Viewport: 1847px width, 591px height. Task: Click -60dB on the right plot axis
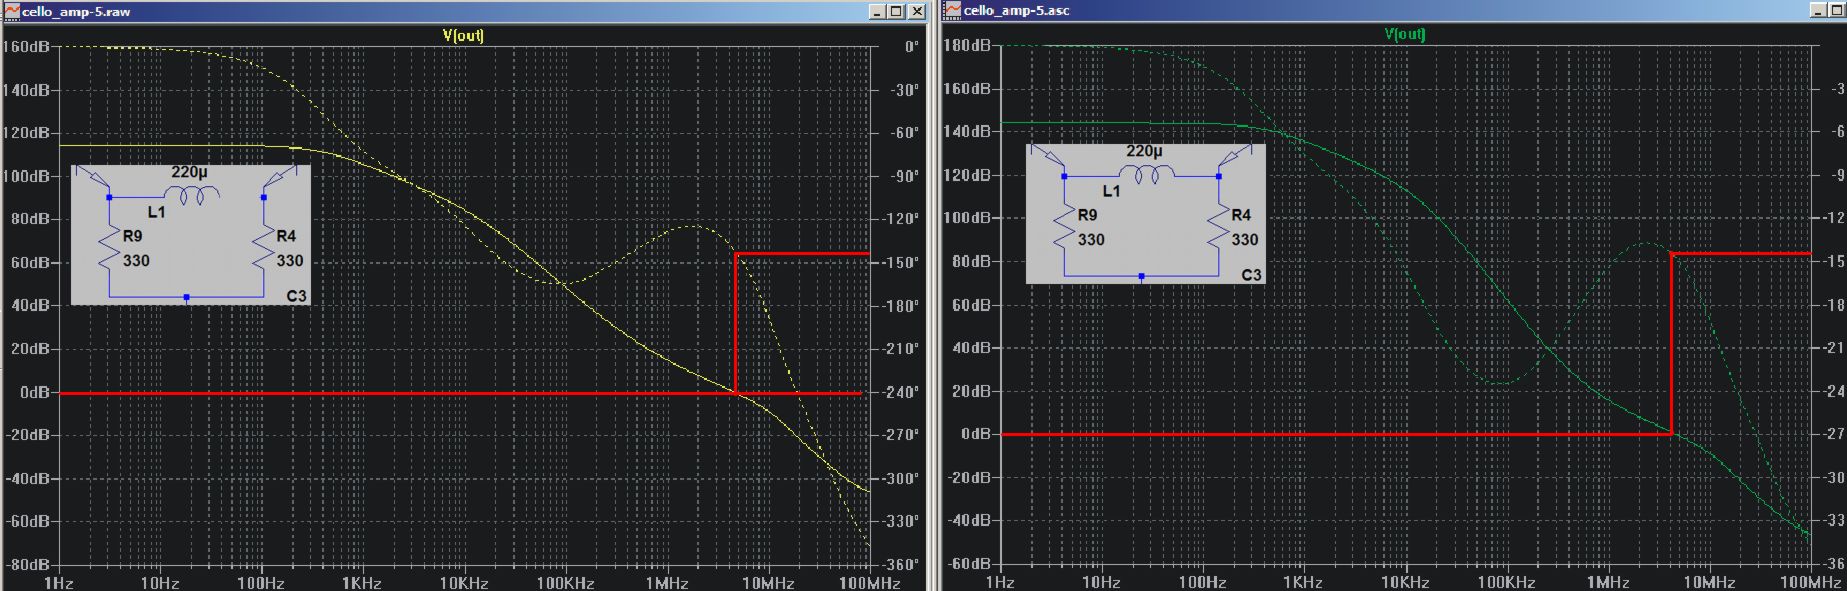coord(968,563)
